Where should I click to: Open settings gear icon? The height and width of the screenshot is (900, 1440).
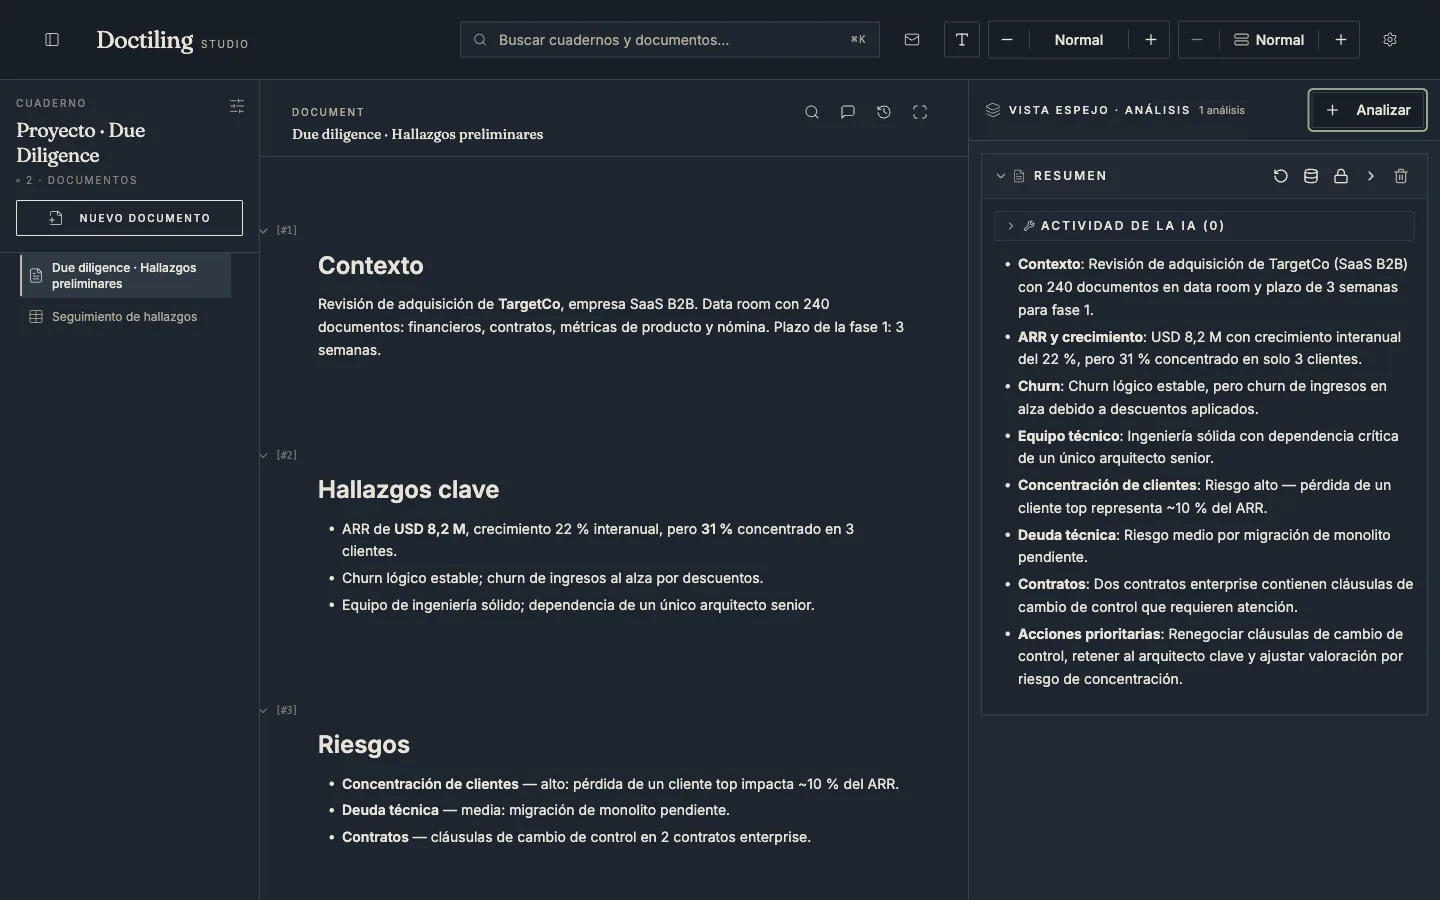point(1390,40)
